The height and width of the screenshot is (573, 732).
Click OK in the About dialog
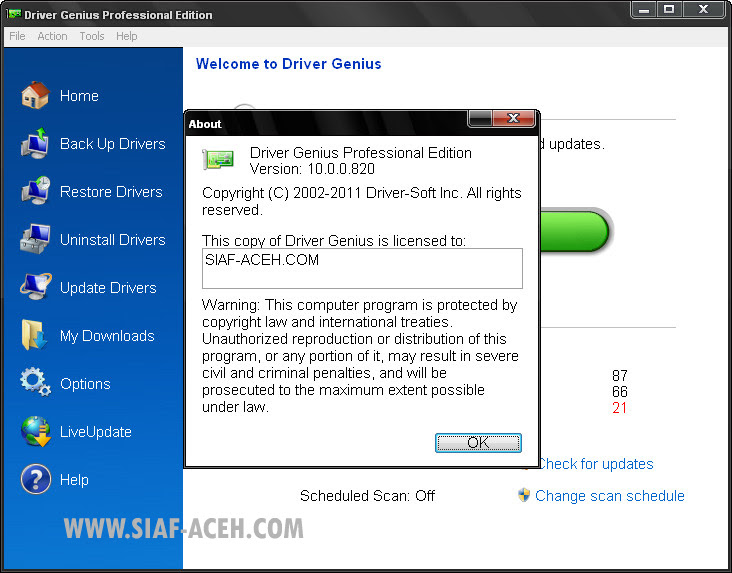coord(478,443)
